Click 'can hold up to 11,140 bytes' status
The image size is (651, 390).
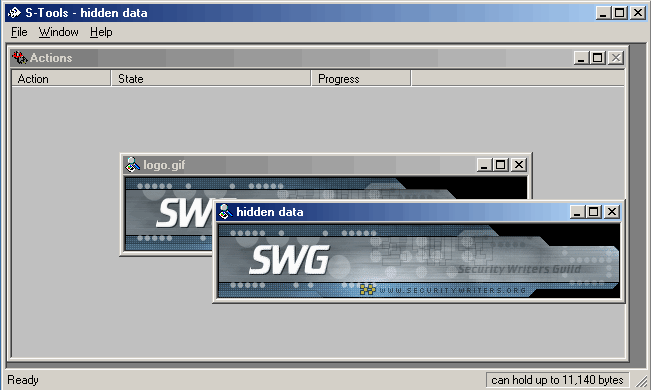558,380
